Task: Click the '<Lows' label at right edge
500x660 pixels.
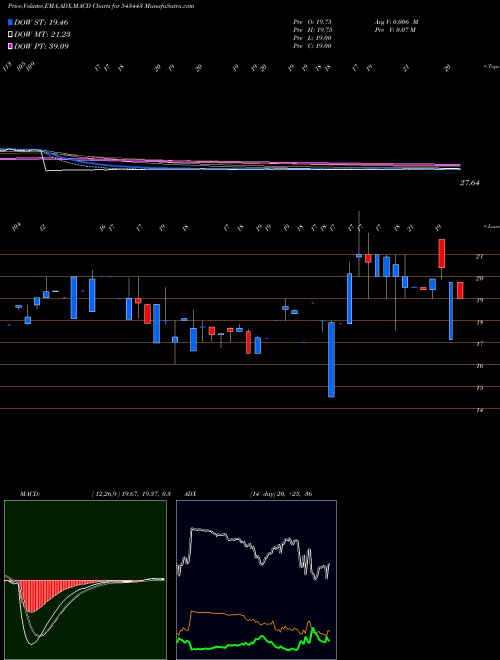Action: (491, 226)
